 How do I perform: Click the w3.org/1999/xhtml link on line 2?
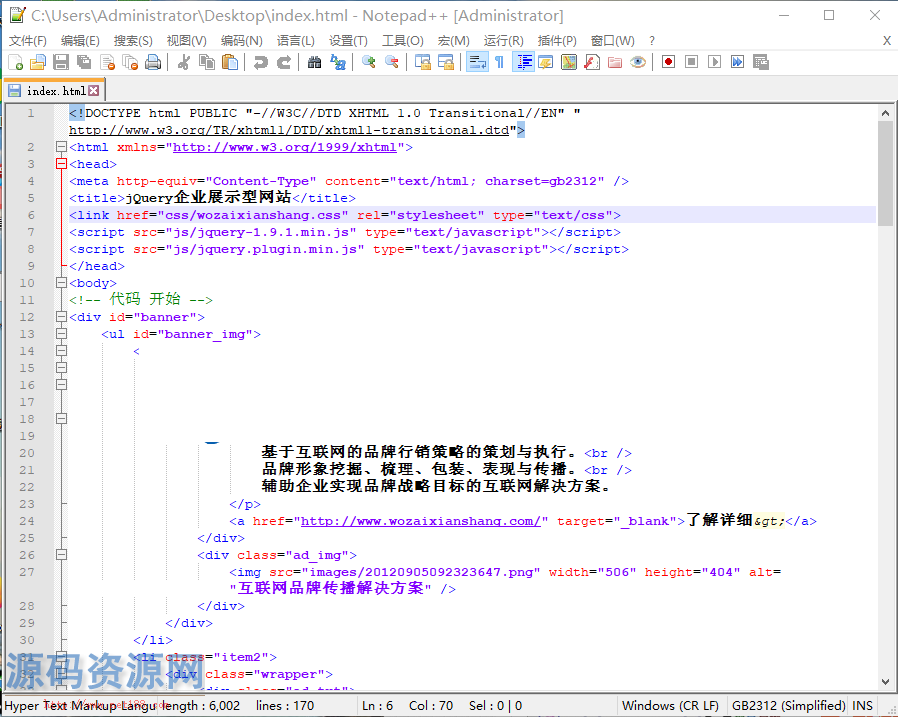point(285,147)
